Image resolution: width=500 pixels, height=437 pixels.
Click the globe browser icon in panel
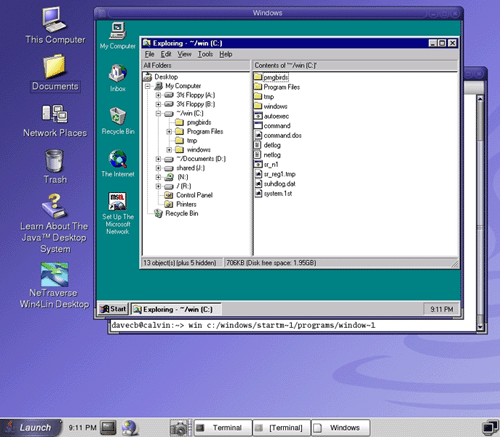(129, 427)
